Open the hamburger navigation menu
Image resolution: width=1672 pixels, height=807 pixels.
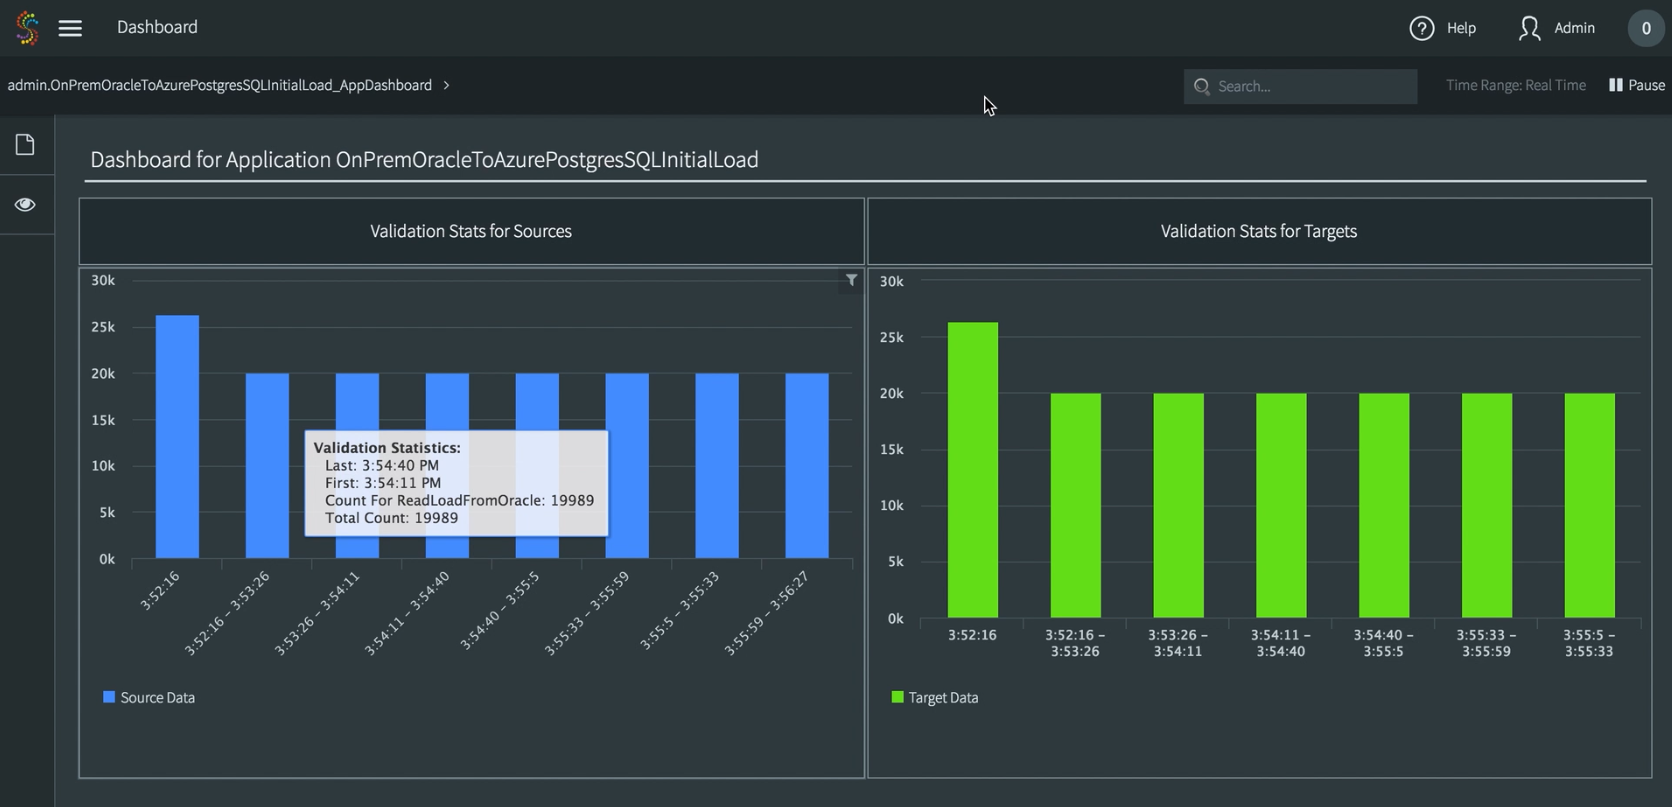click(x=70, y=28)
